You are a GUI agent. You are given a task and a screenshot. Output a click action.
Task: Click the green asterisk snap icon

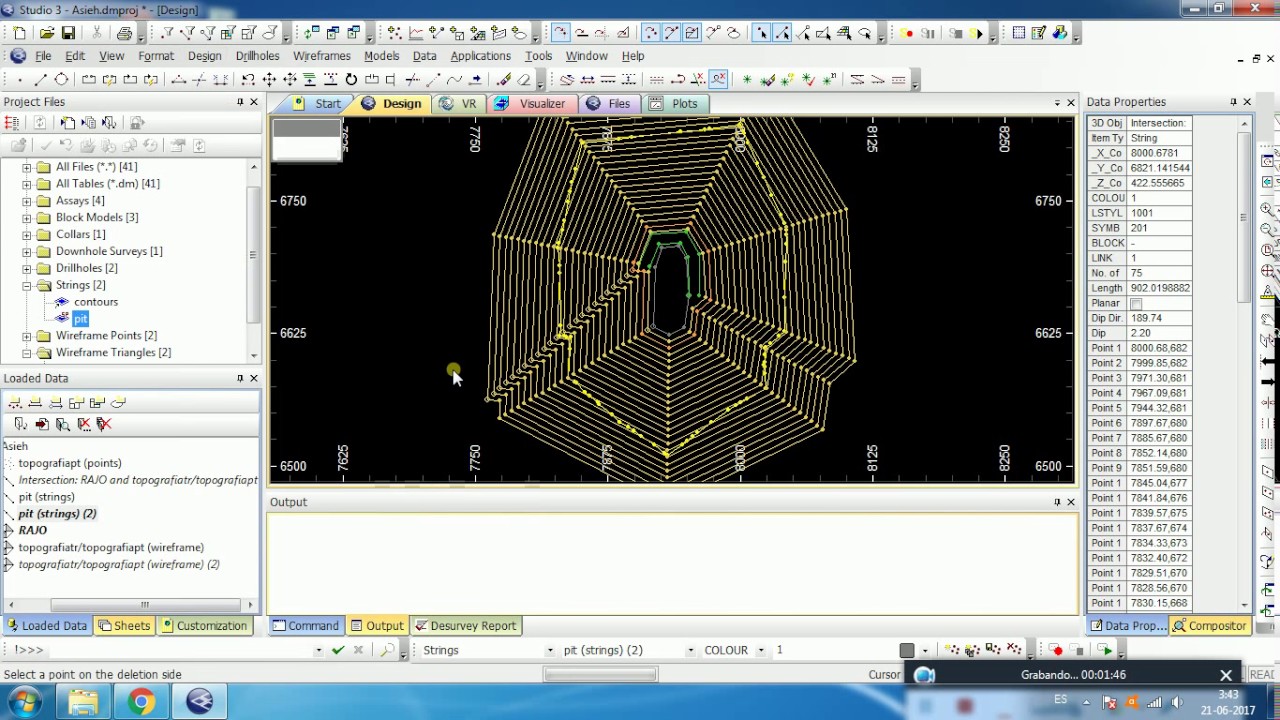747,79
